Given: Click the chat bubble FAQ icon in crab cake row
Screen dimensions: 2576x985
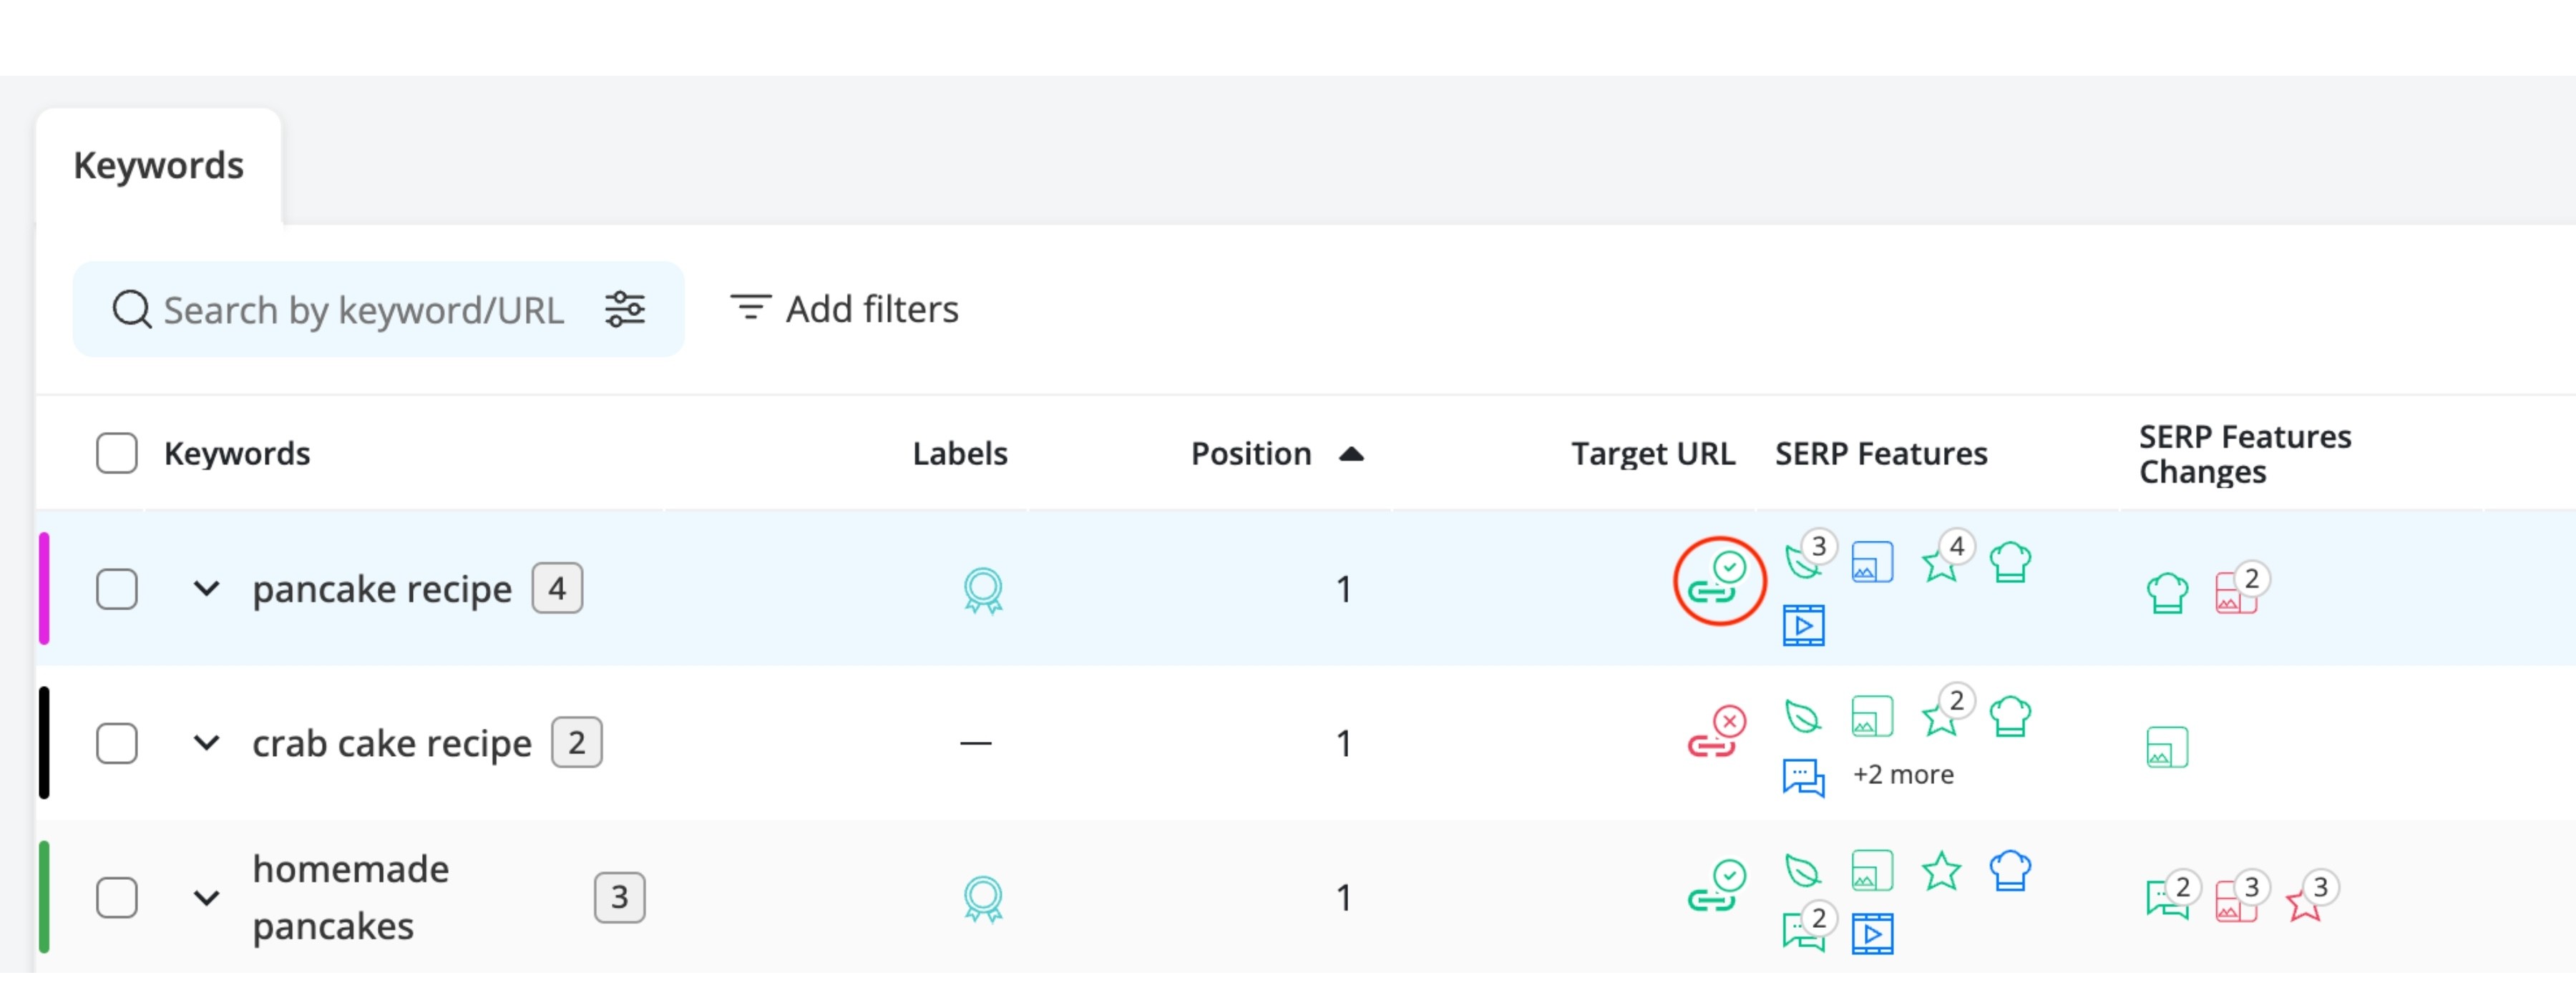Looking at the screenshot, I should pos(1803,777).
